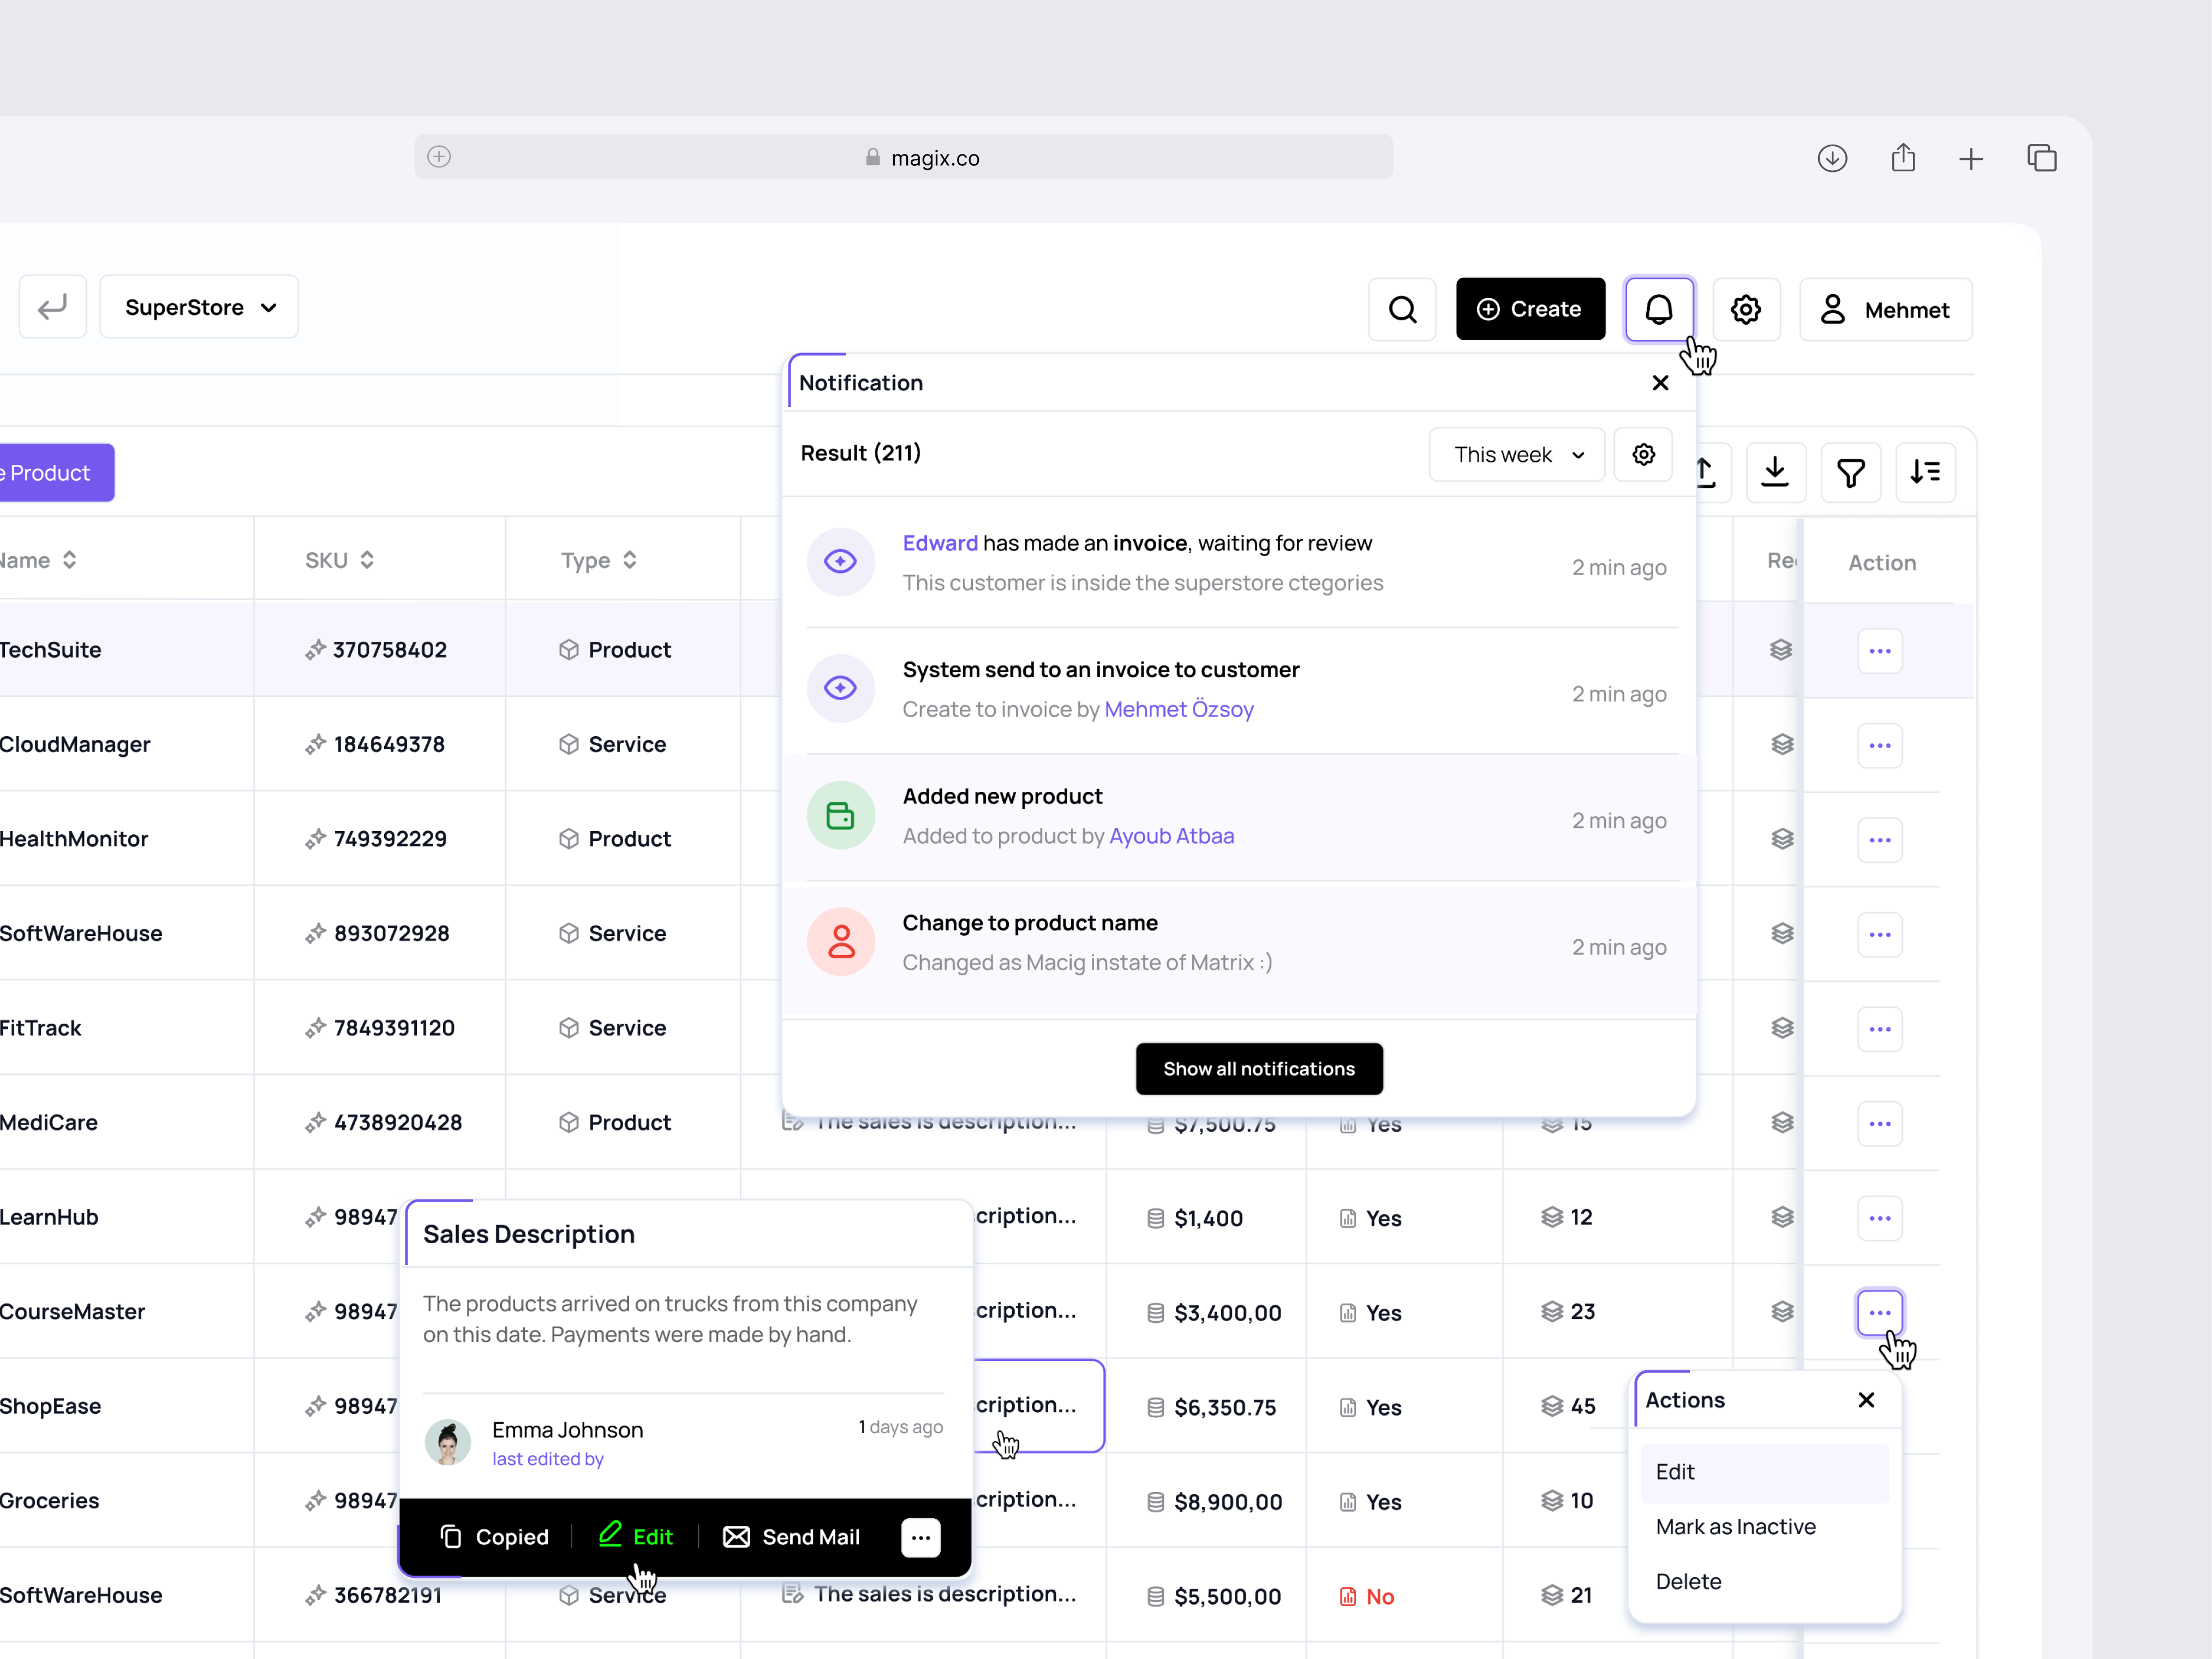The height and width of the screenshot is (1659, 2212).
Task: Click the descending sort icon in the toolbar
Action: tap(1926, 472)
